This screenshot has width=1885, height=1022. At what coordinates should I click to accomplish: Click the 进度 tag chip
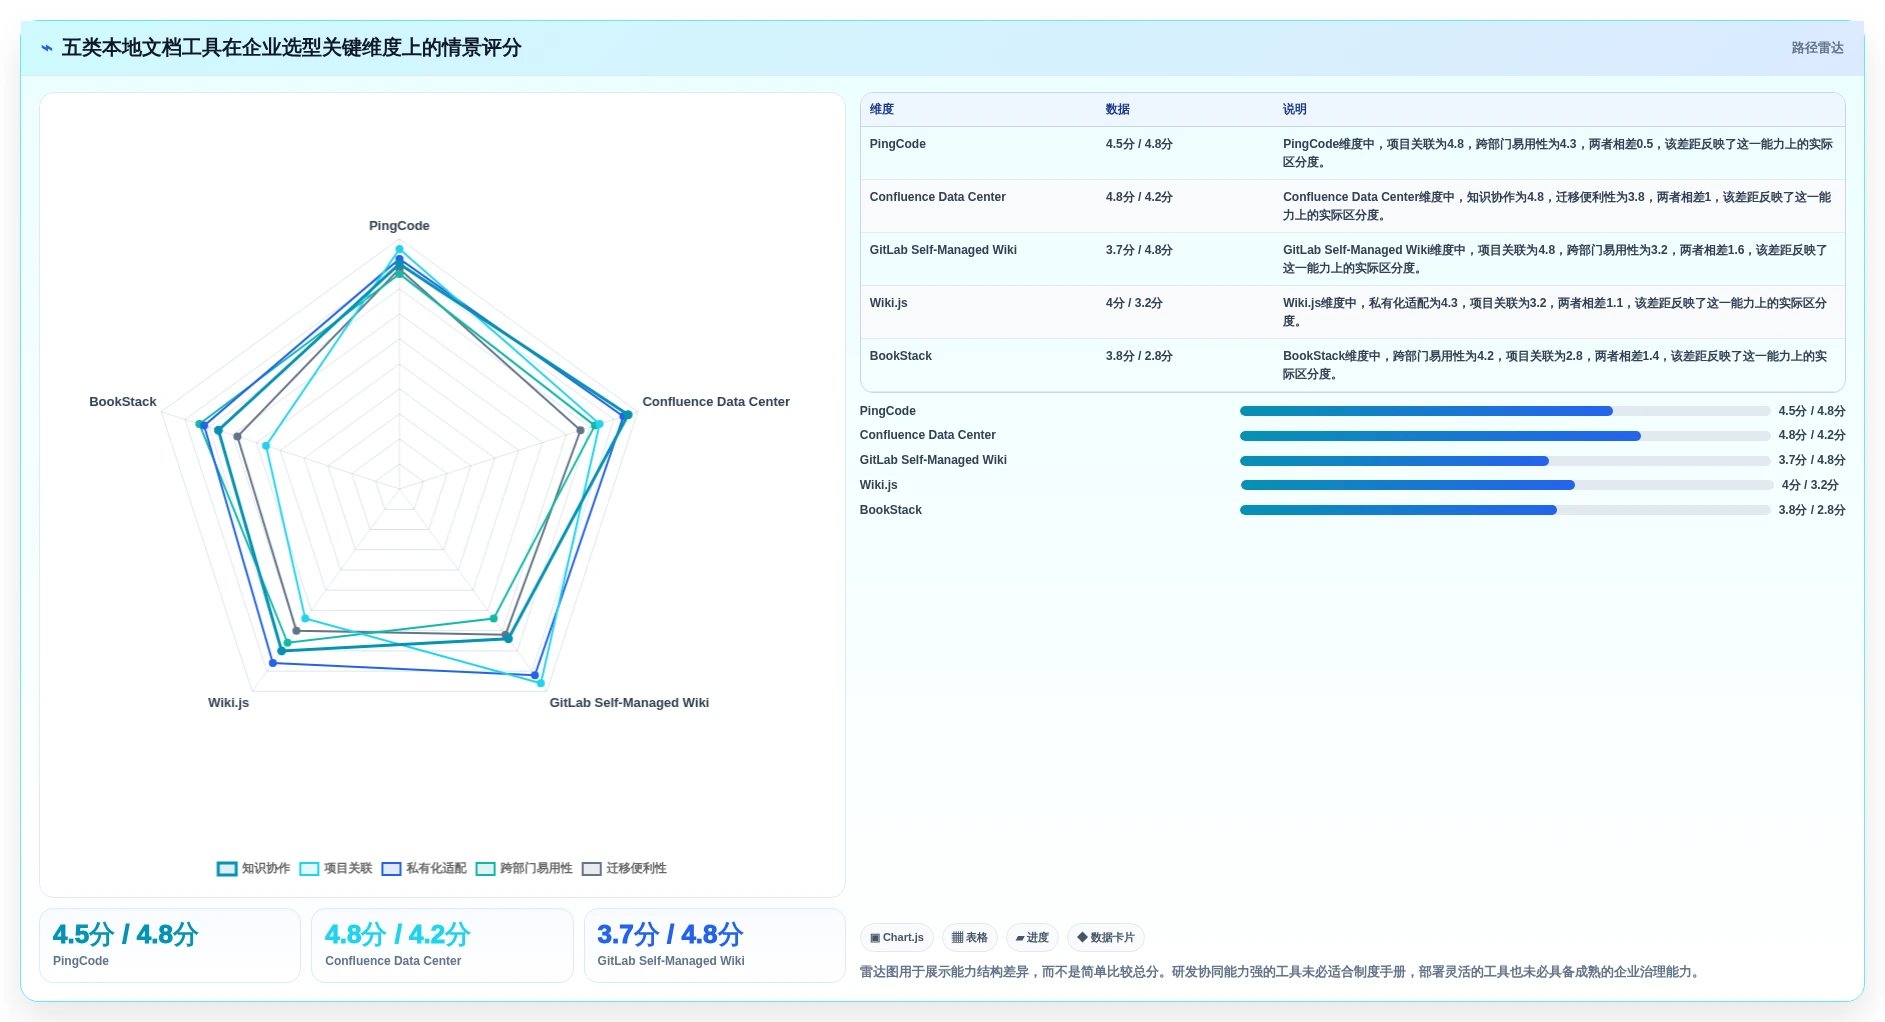1032,938
